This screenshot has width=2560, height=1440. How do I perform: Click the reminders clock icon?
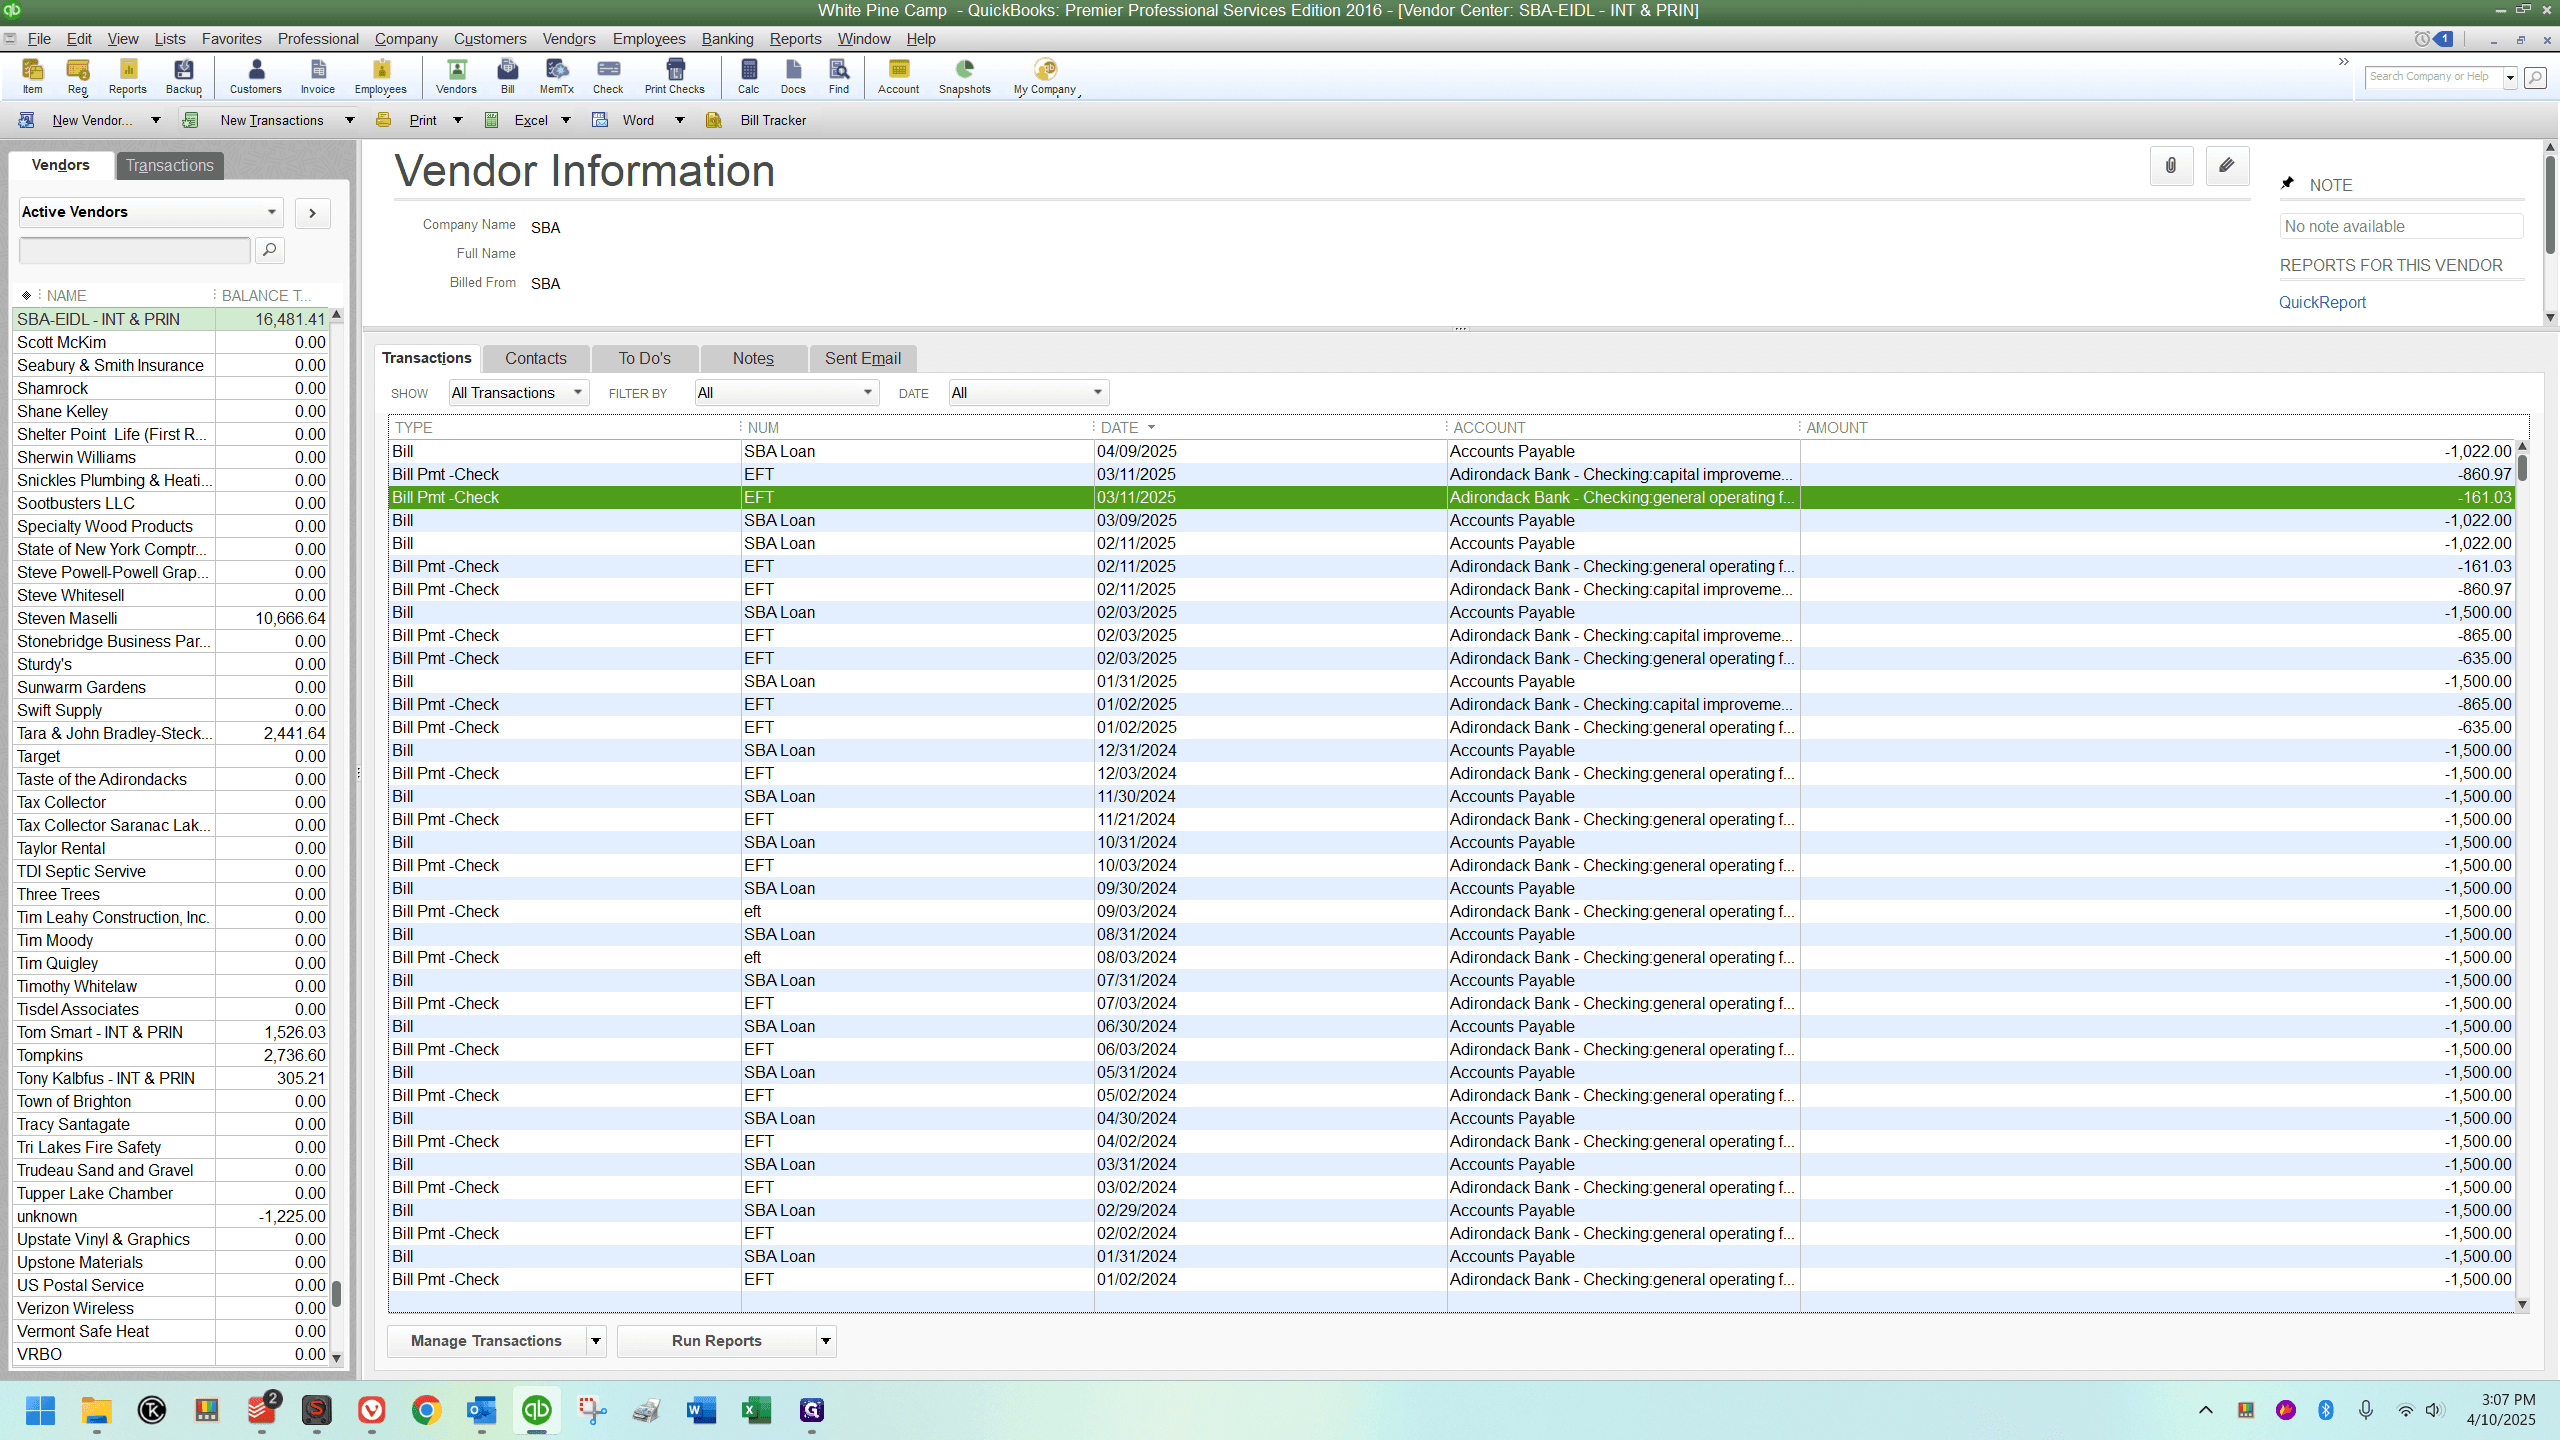click(x=2422, y=39)
